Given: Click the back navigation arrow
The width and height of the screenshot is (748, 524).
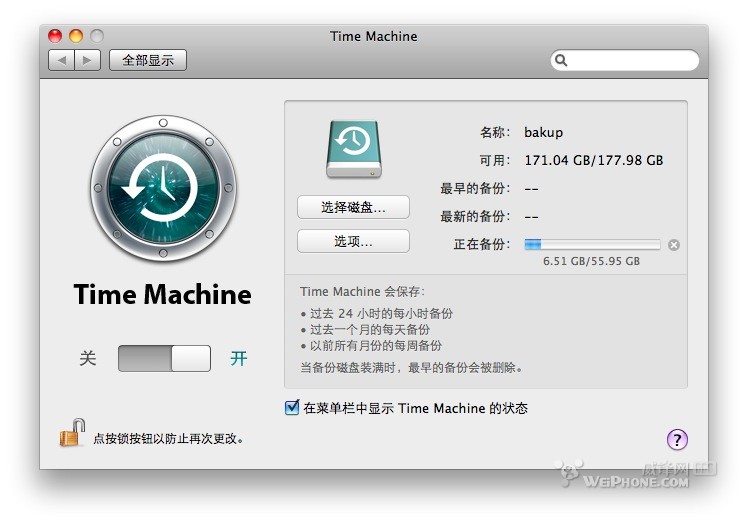Looking at the screenshot, I should click(x=62, y=60).
